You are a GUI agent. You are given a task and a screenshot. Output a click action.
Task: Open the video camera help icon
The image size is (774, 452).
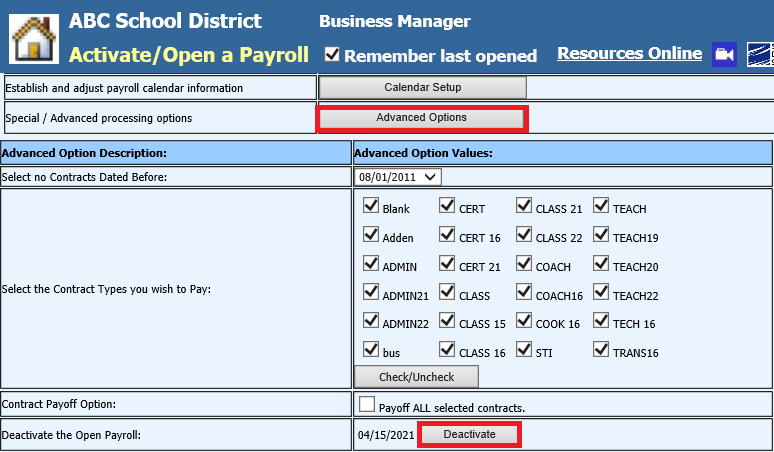(x=724, y=55)
